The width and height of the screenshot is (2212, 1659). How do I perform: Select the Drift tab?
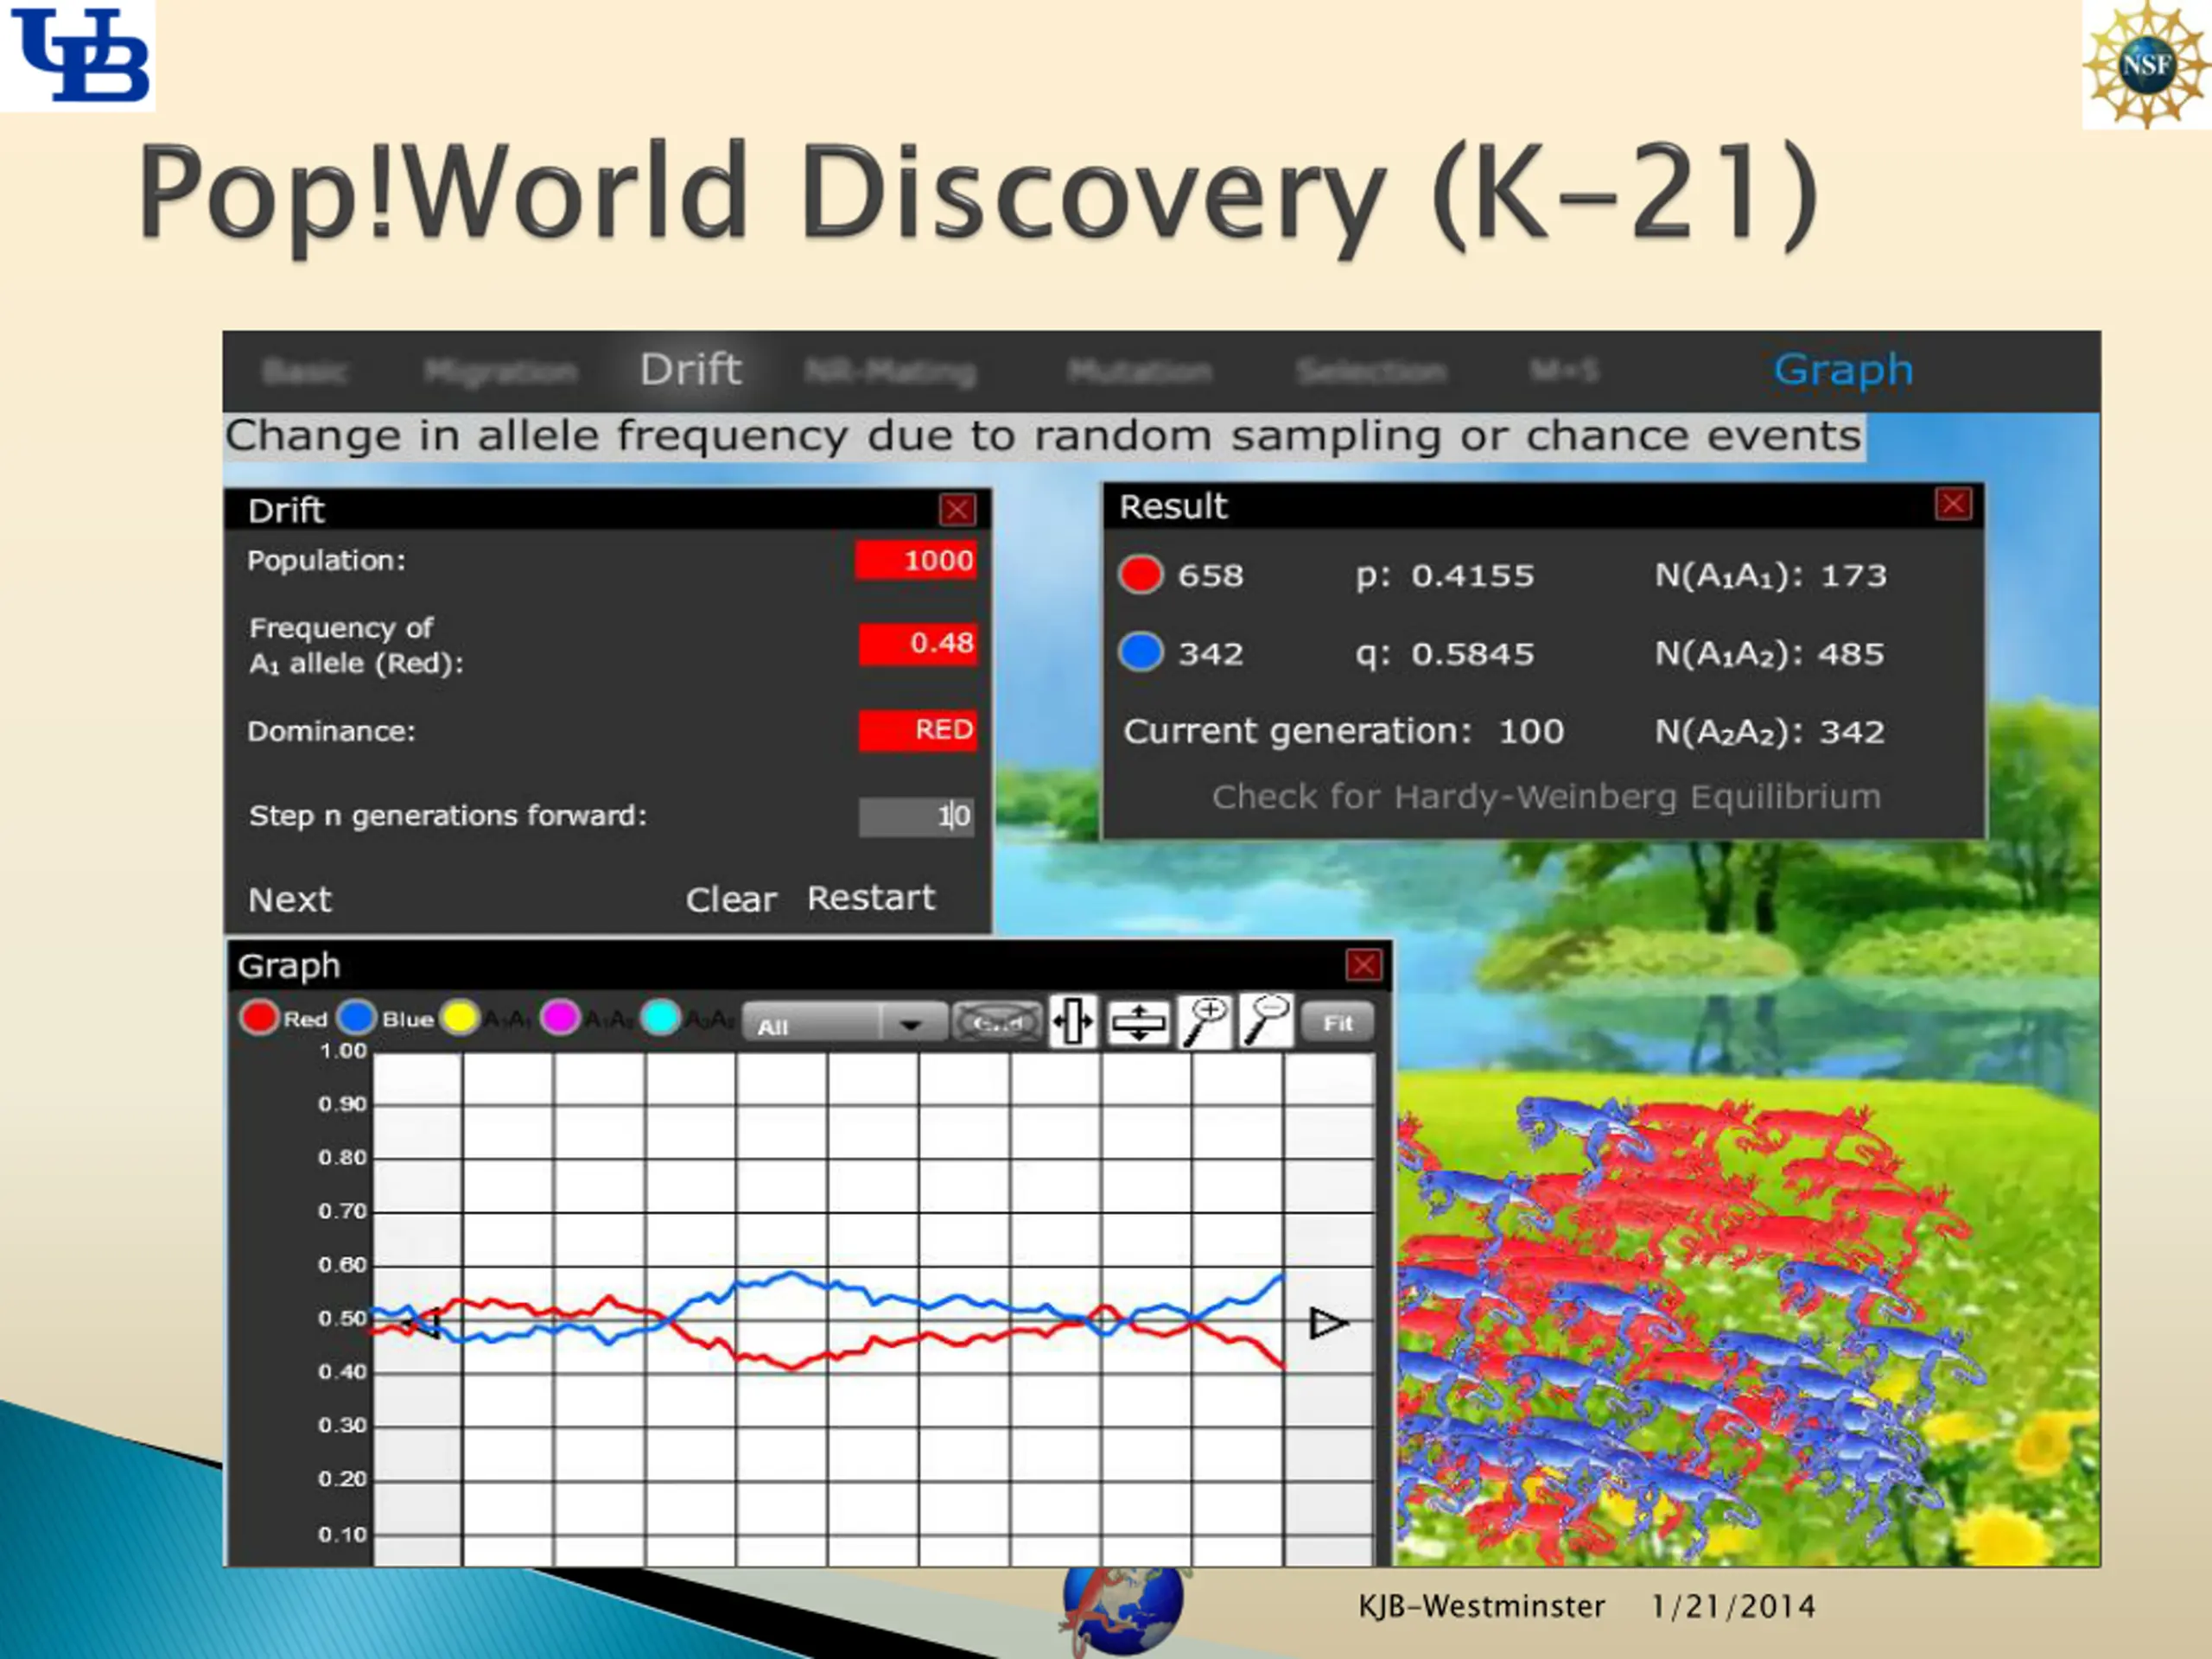point(691,370)
